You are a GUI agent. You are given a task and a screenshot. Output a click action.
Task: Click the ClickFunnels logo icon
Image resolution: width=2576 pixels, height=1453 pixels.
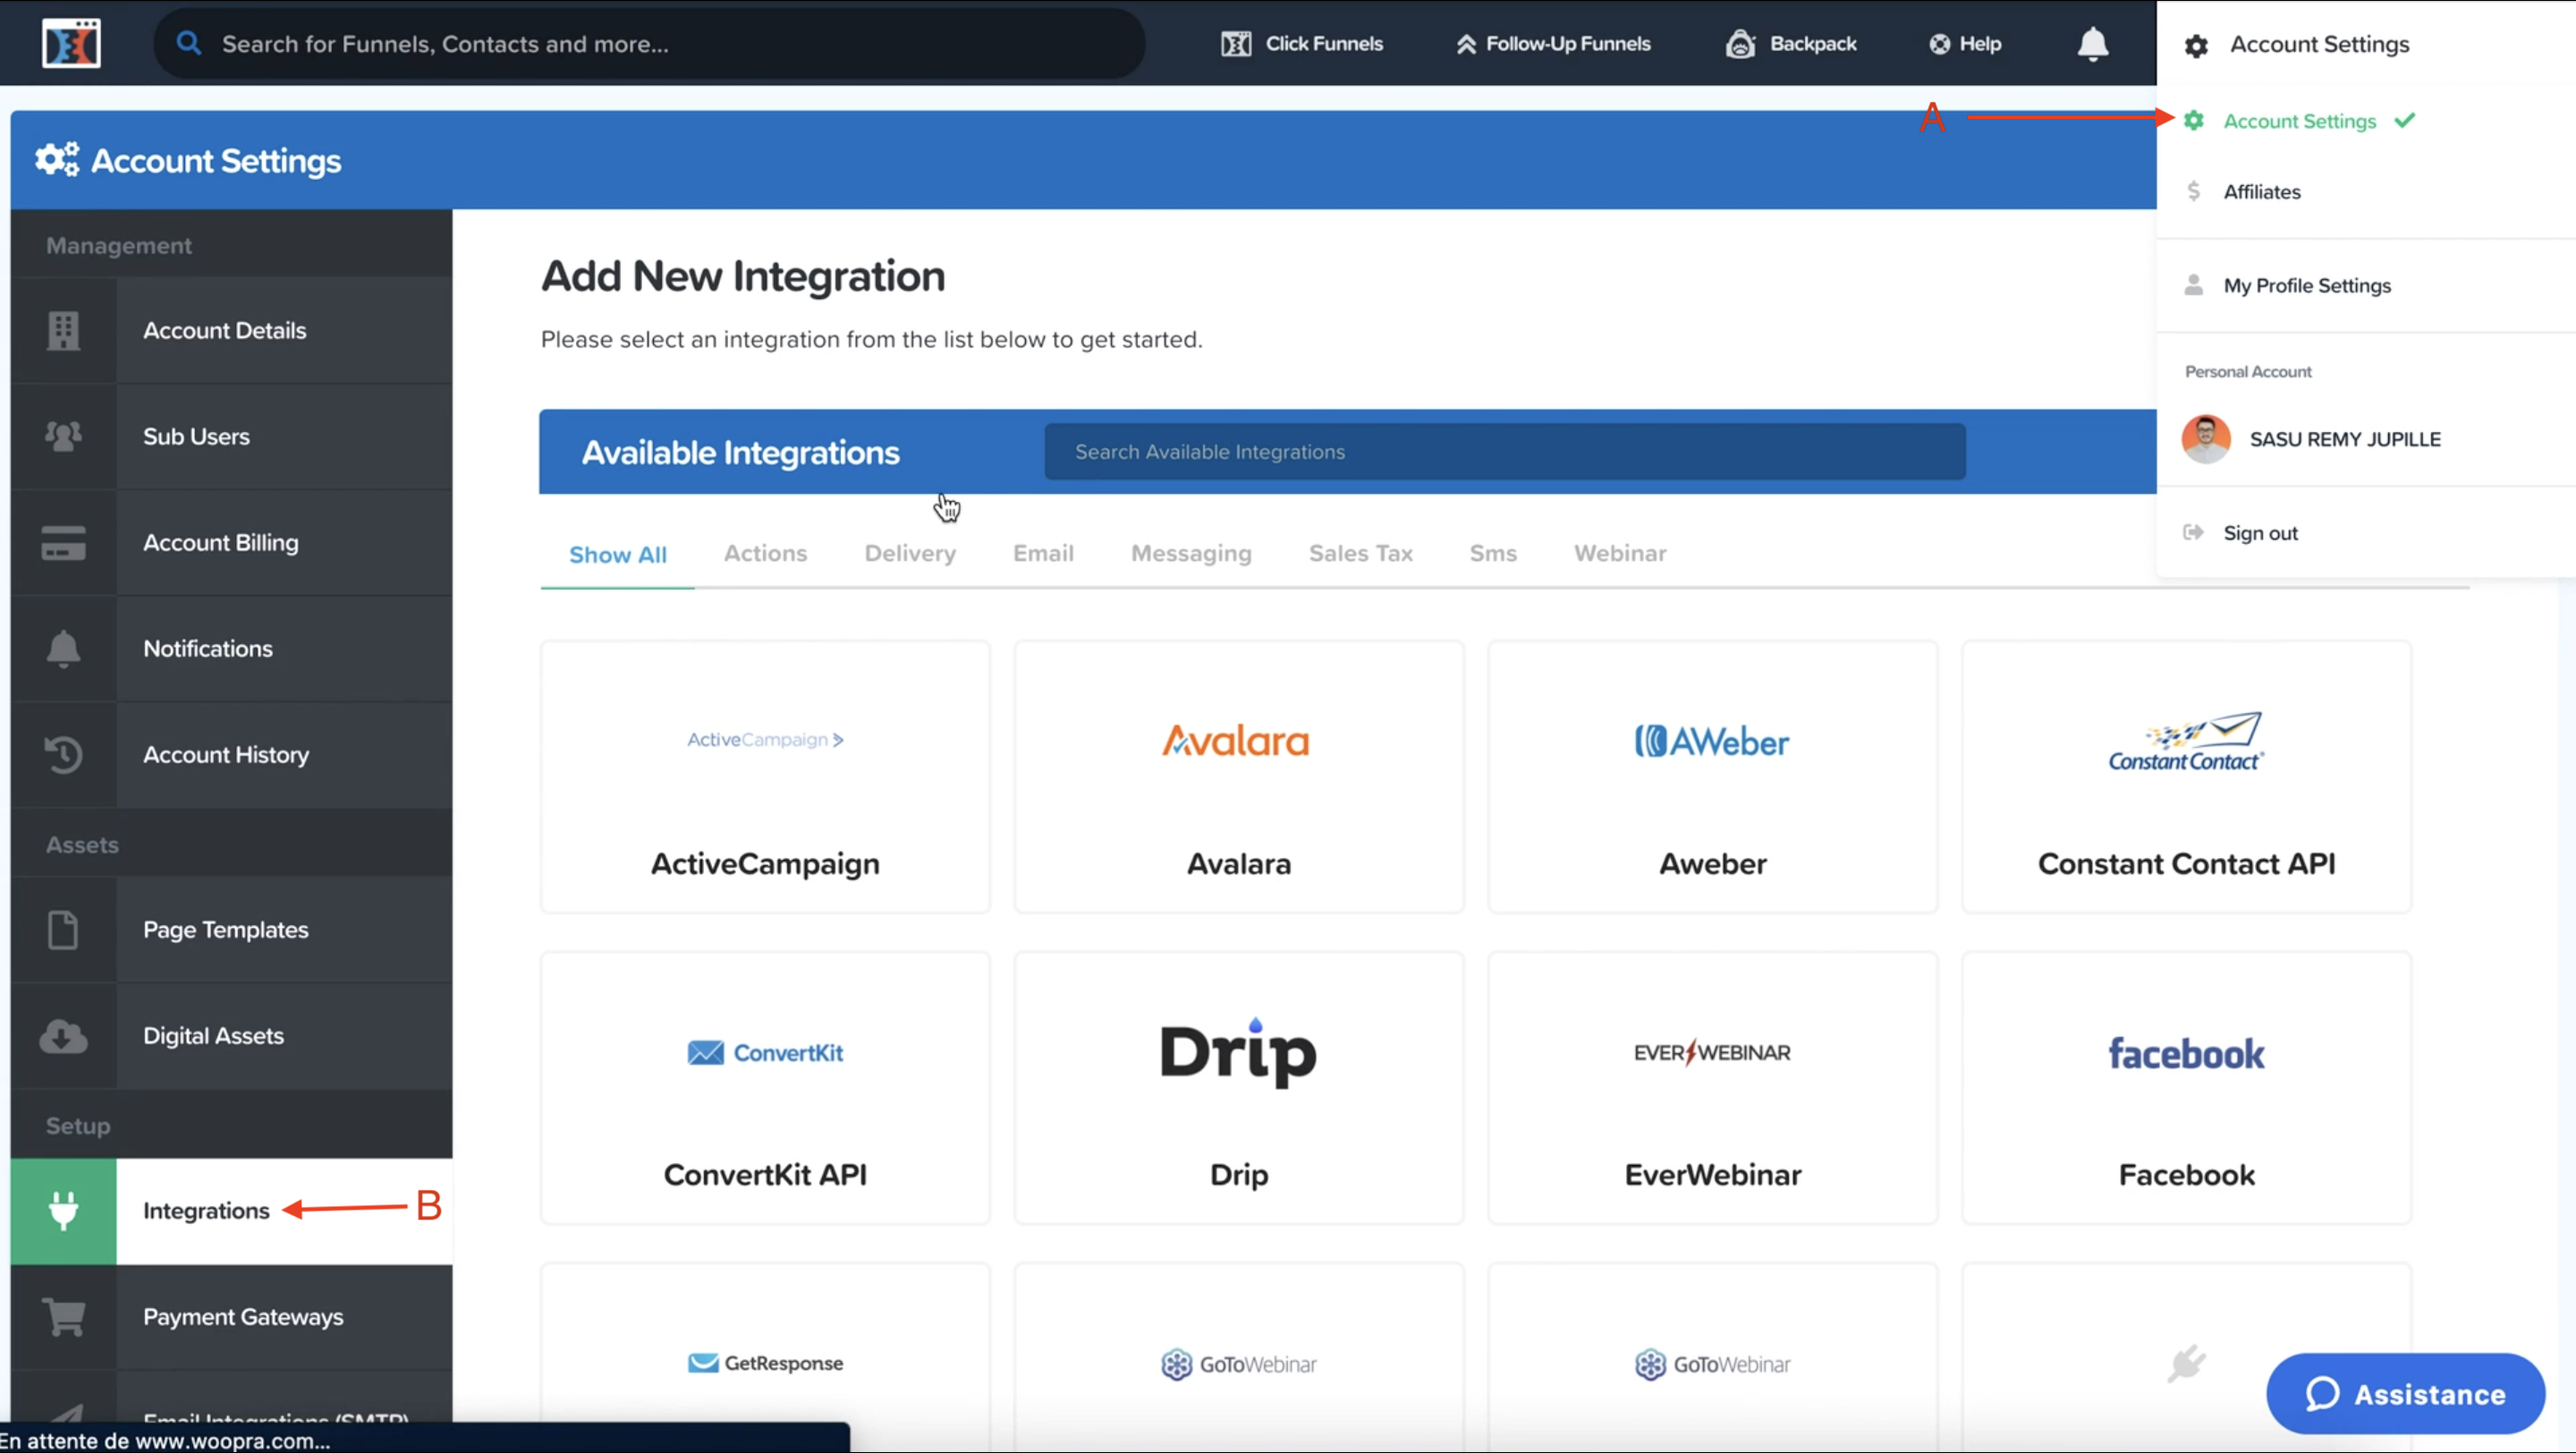coord(71,43)
